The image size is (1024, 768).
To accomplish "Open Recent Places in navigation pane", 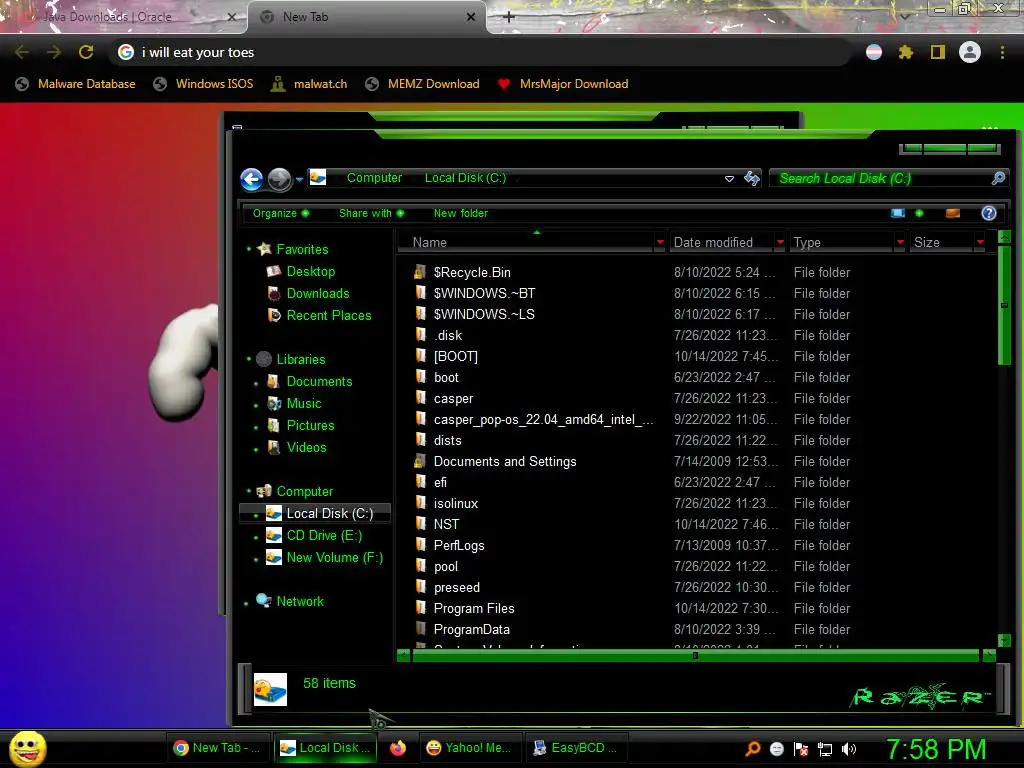I will [x=328, y=315].
